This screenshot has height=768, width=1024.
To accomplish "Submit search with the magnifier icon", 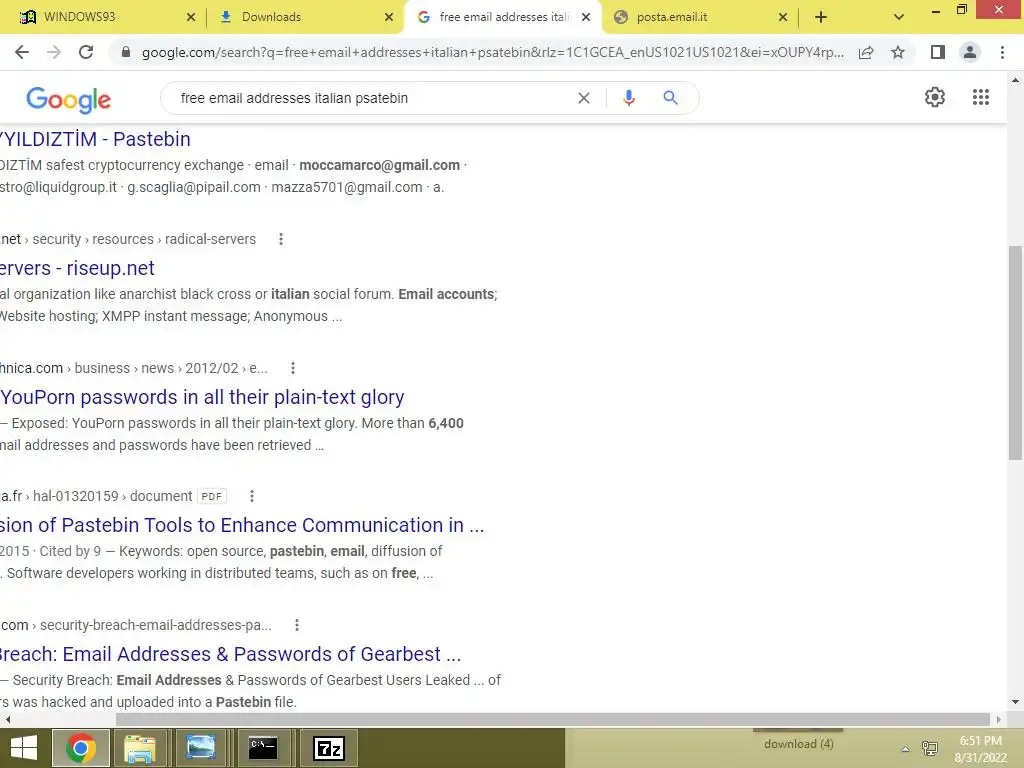I will point(670,98).
